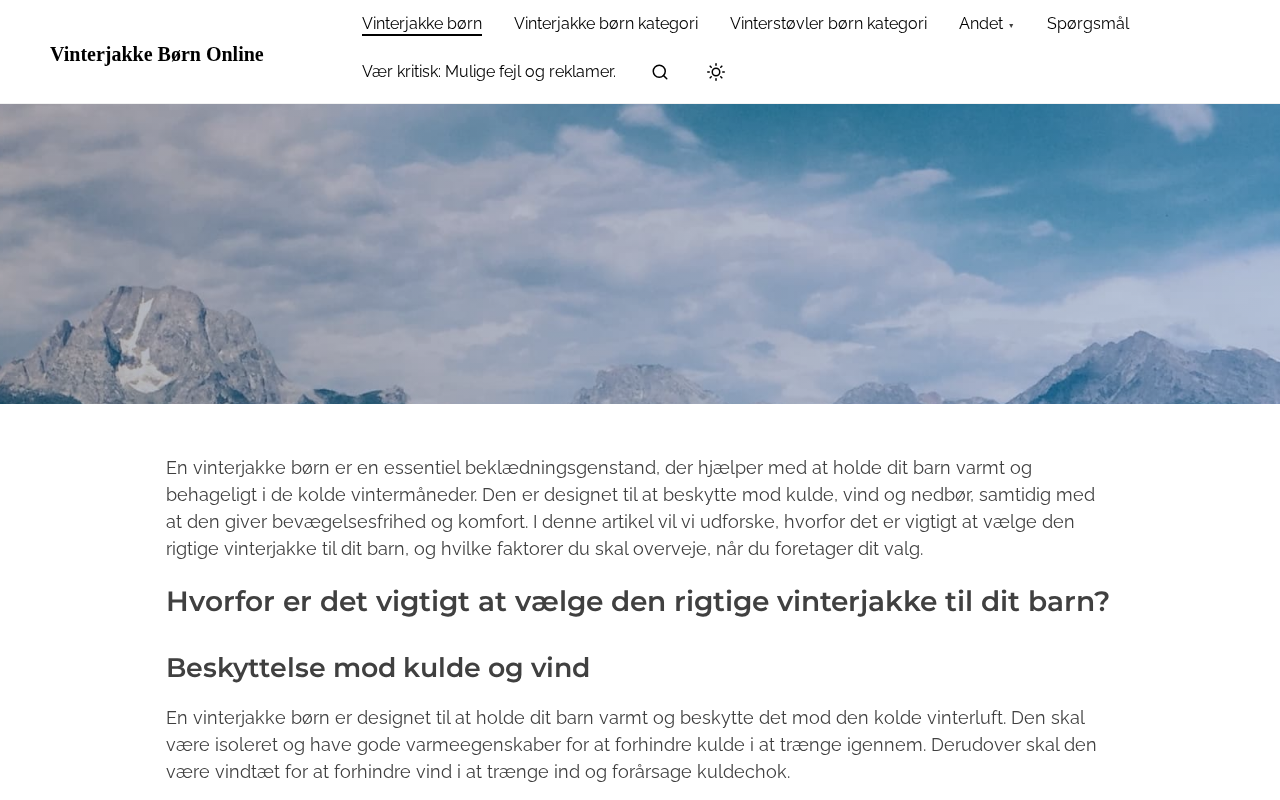The height and width of the screenshot is (800, 1280).
Task: Open the Vinterjakke børn menu item
Action: coord(422,24)
